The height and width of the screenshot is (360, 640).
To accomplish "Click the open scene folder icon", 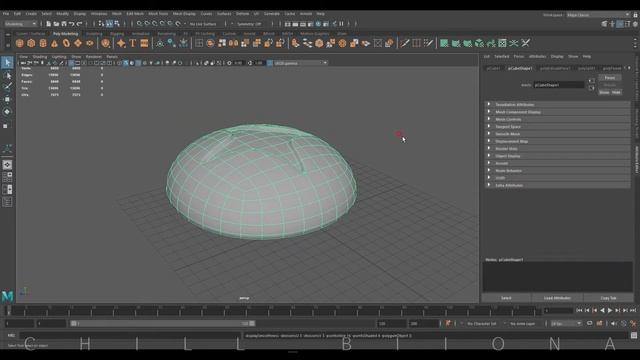I will 56,24.
